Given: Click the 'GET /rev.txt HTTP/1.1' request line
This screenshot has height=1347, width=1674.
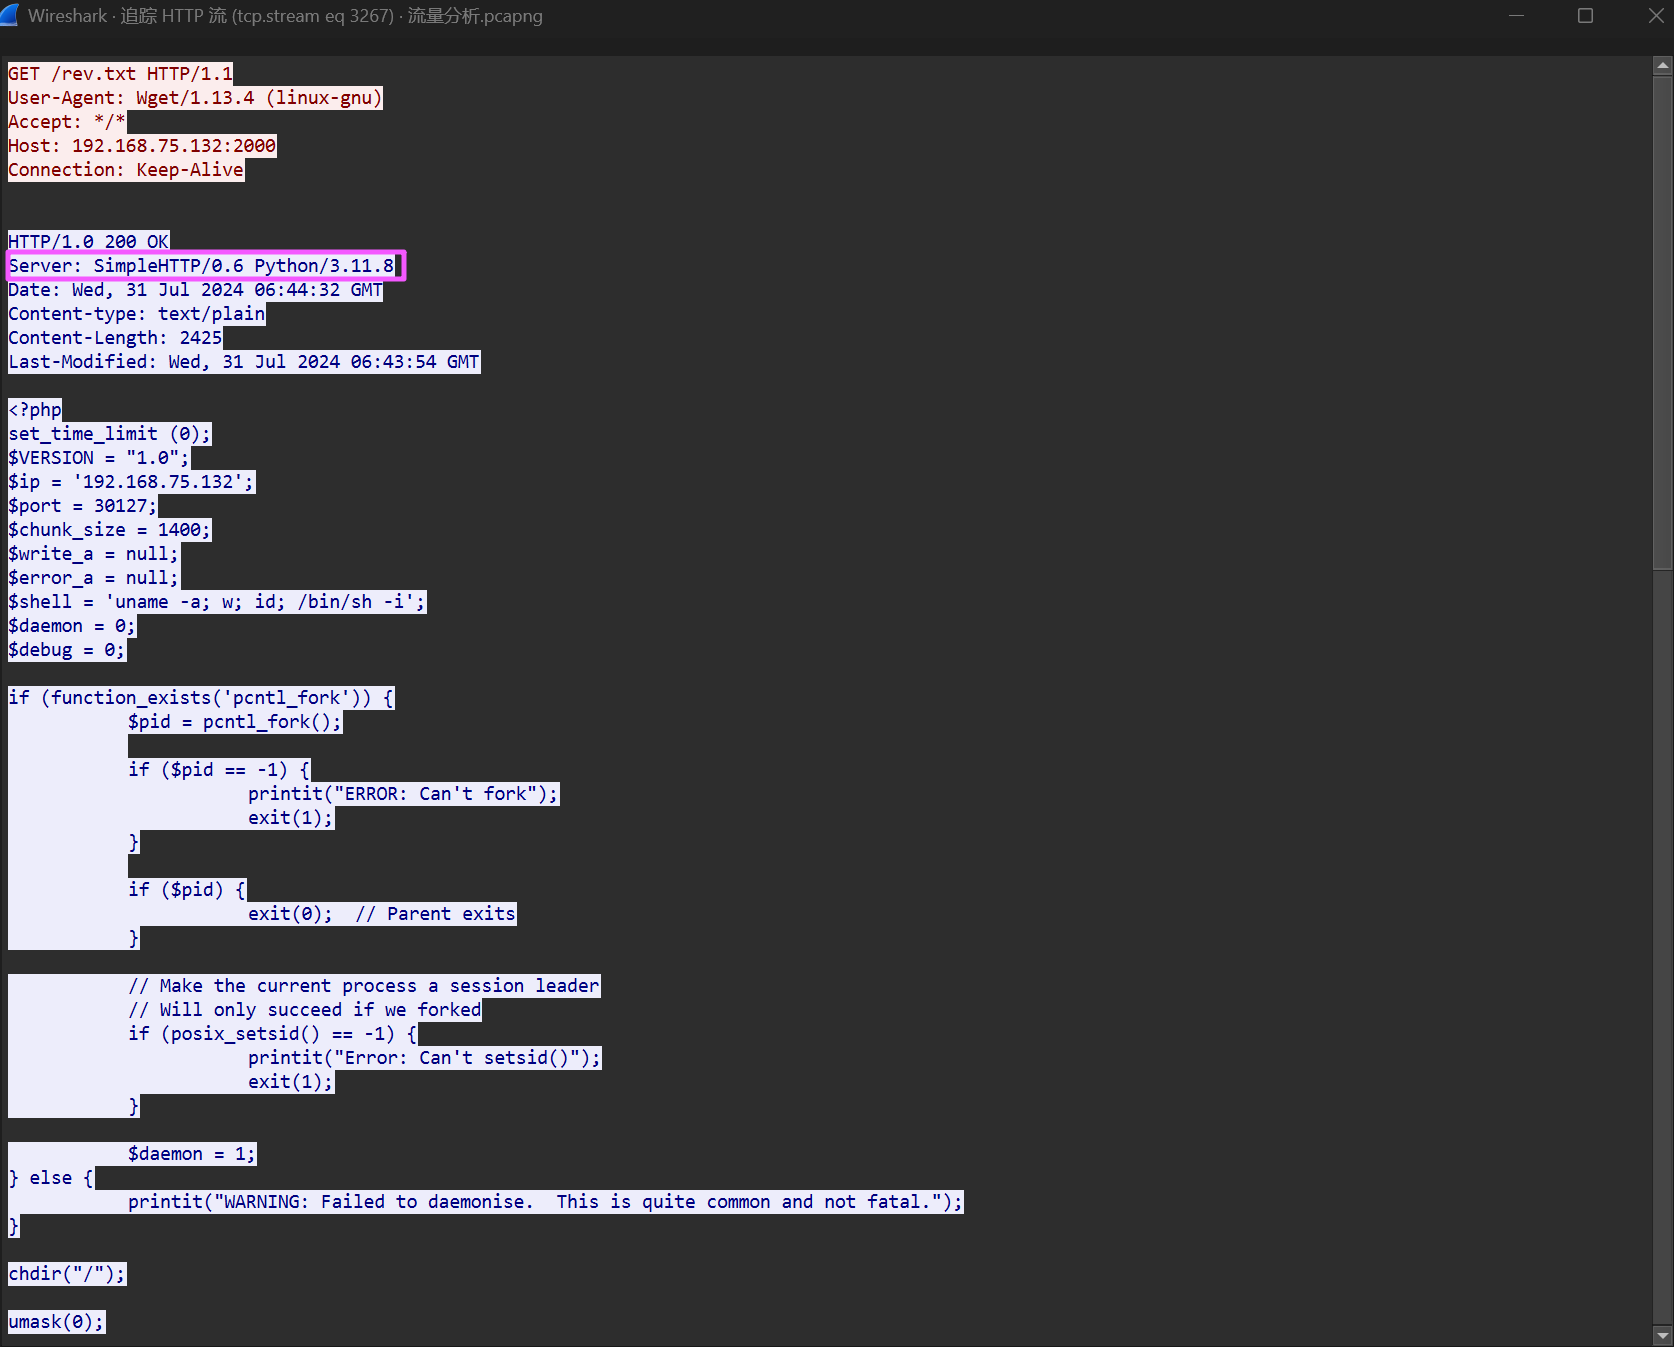Looking at the screenshot, I should pyautogui.click(x=120, y=74).
